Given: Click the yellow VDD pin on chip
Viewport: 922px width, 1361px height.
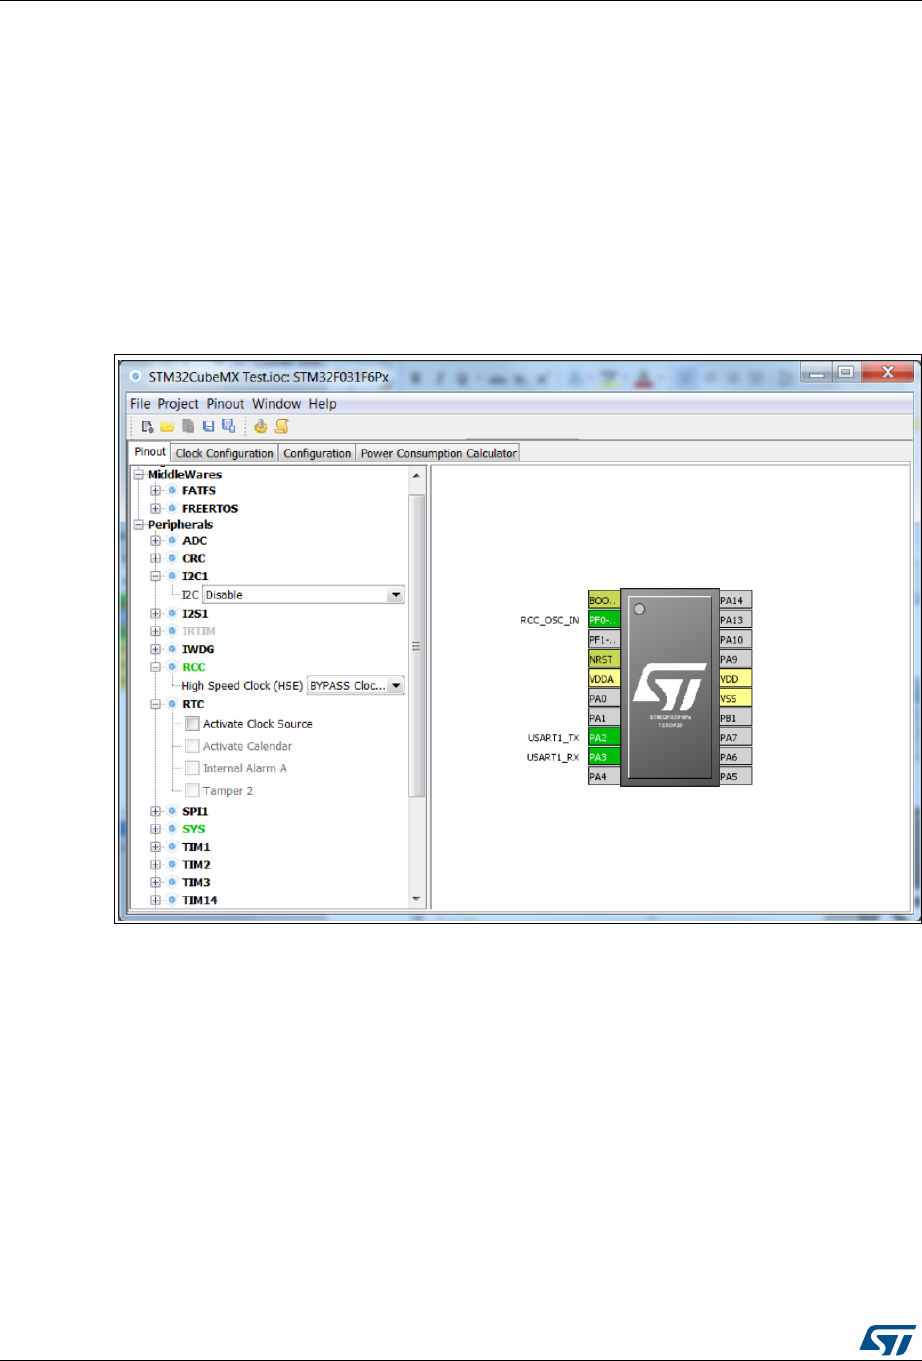Looking at the screenshot, I should click(735, 679).
